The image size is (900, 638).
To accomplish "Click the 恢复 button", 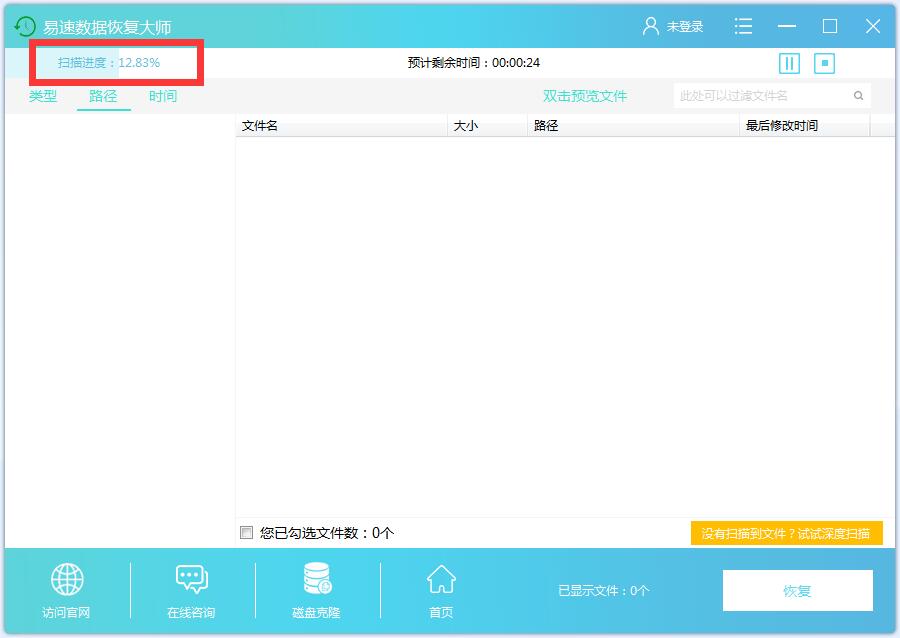I will click(x=797, y=591).
